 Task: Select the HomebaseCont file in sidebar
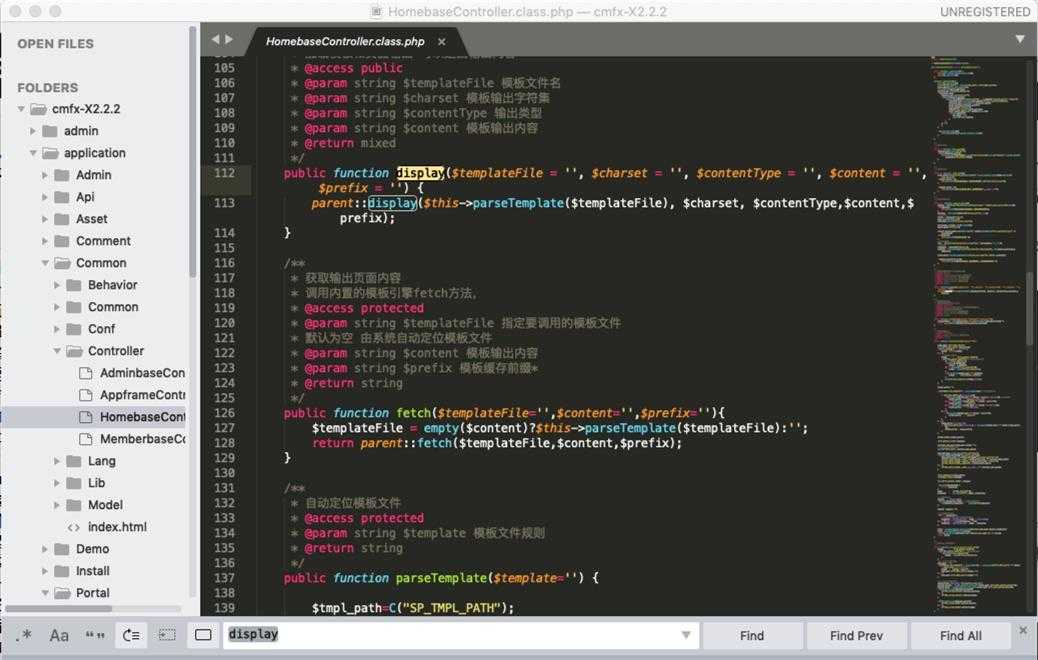(142, 417)
